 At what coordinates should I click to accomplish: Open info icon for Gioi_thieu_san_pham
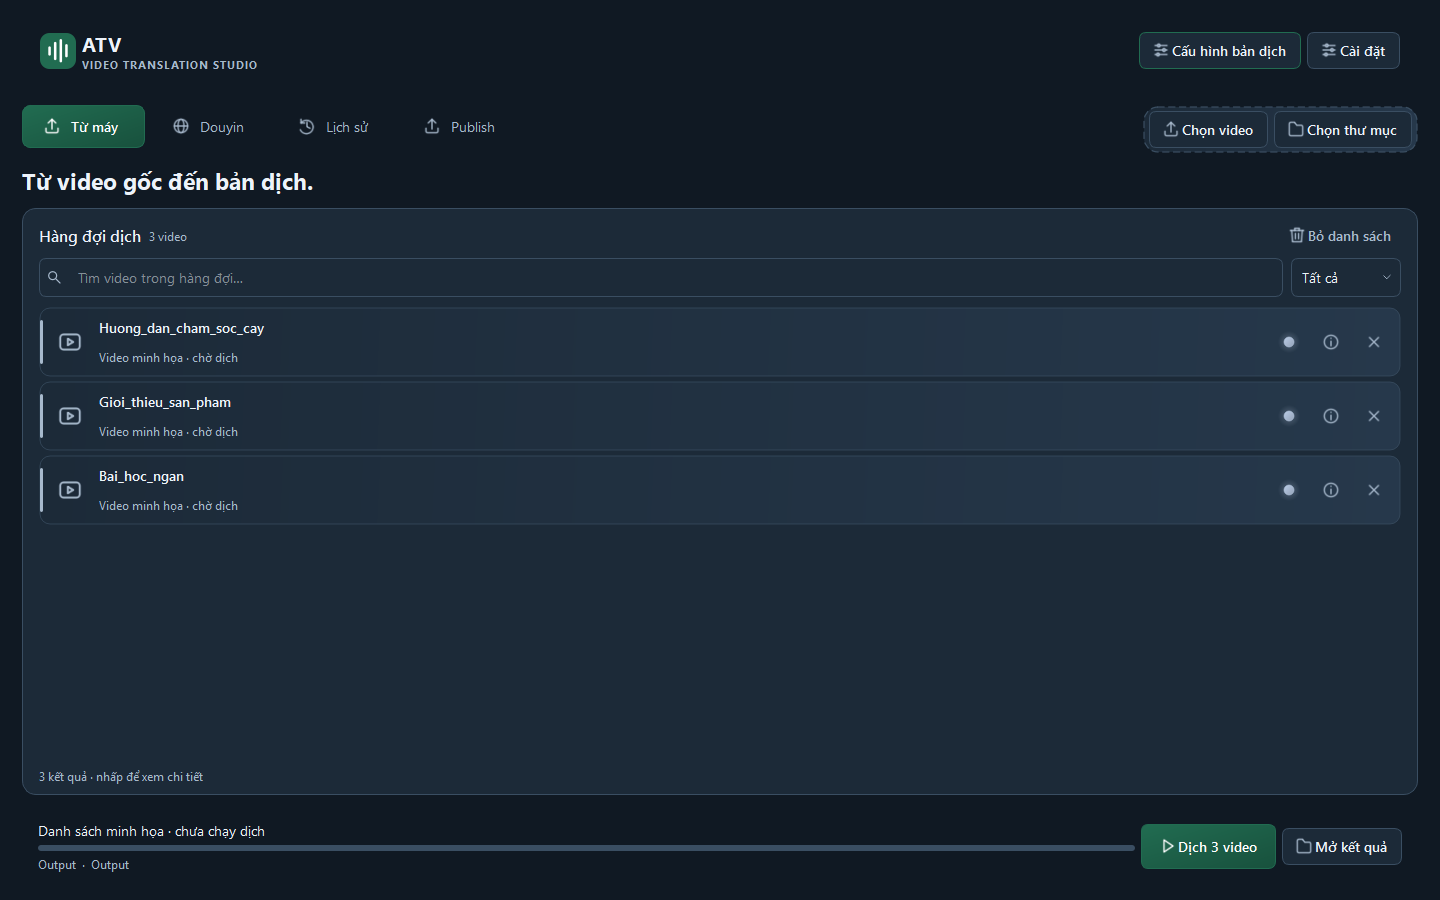point(1331,416)
